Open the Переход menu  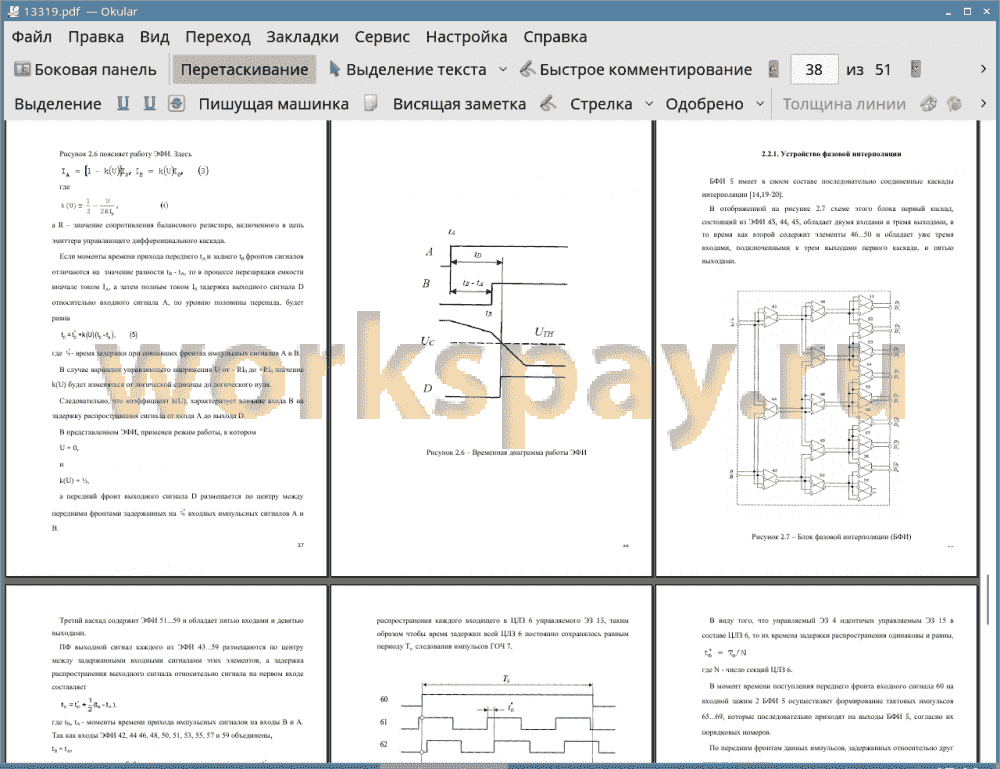point(217,37)
